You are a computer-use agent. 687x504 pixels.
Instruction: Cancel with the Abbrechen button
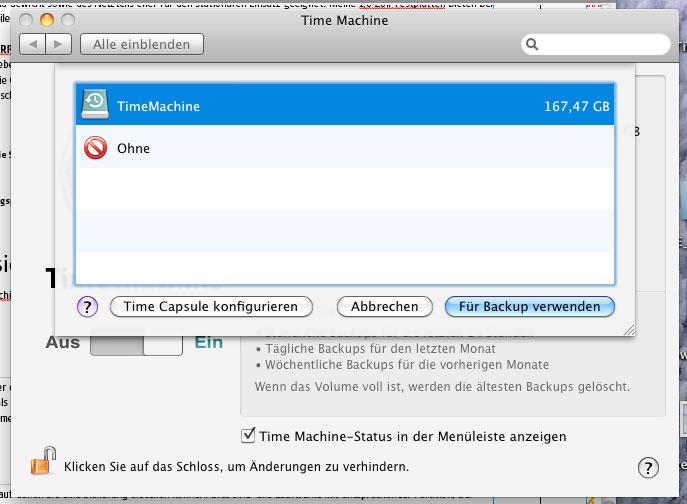(385, 306)
